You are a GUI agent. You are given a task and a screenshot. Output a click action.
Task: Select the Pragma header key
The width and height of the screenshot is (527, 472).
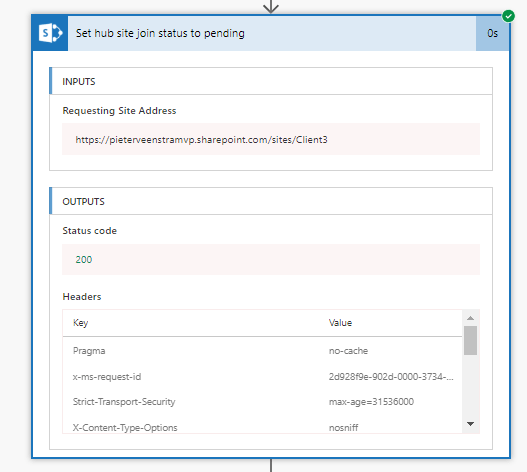click(89, 351)
